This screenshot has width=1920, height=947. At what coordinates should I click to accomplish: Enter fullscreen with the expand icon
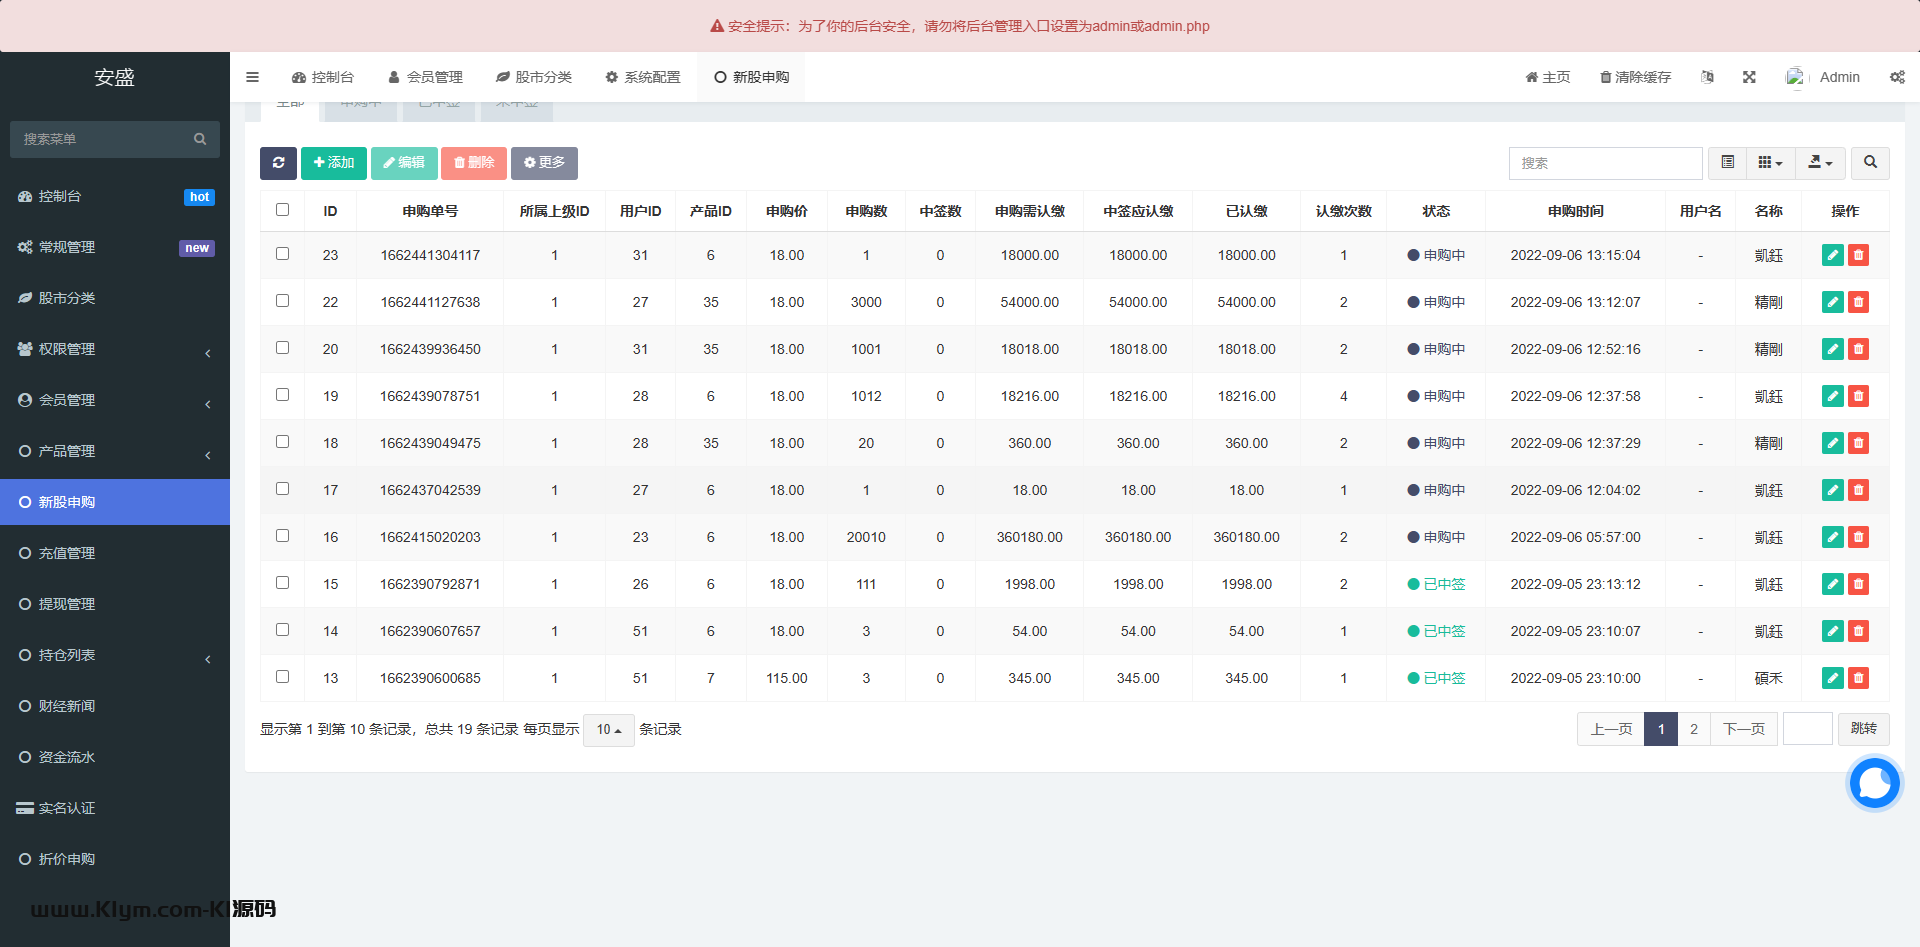(1749, 77)
